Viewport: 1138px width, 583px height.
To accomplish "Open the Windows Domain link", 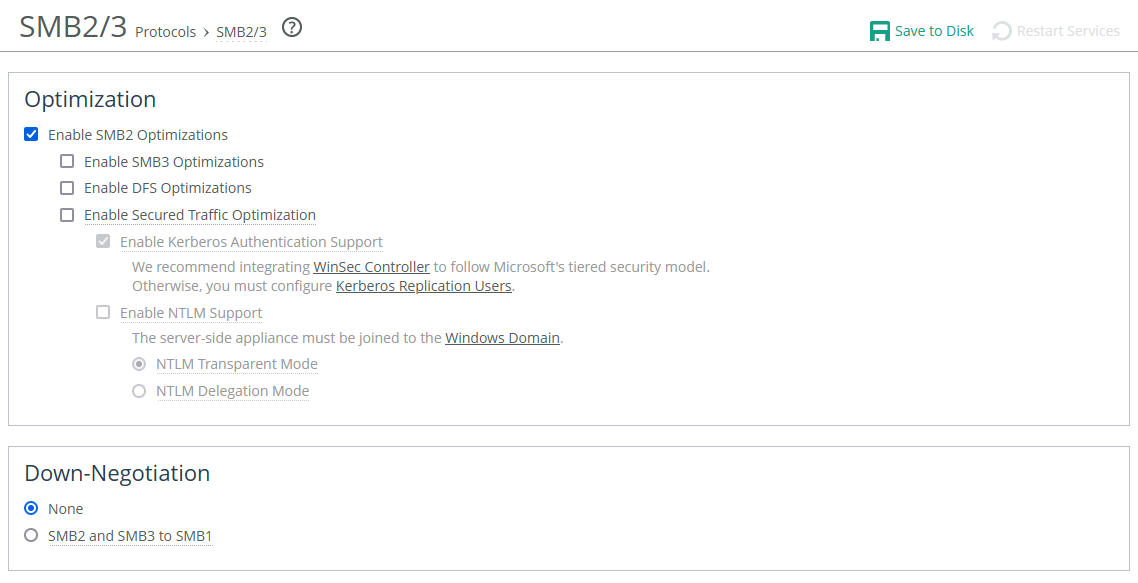I will [502, 338].
